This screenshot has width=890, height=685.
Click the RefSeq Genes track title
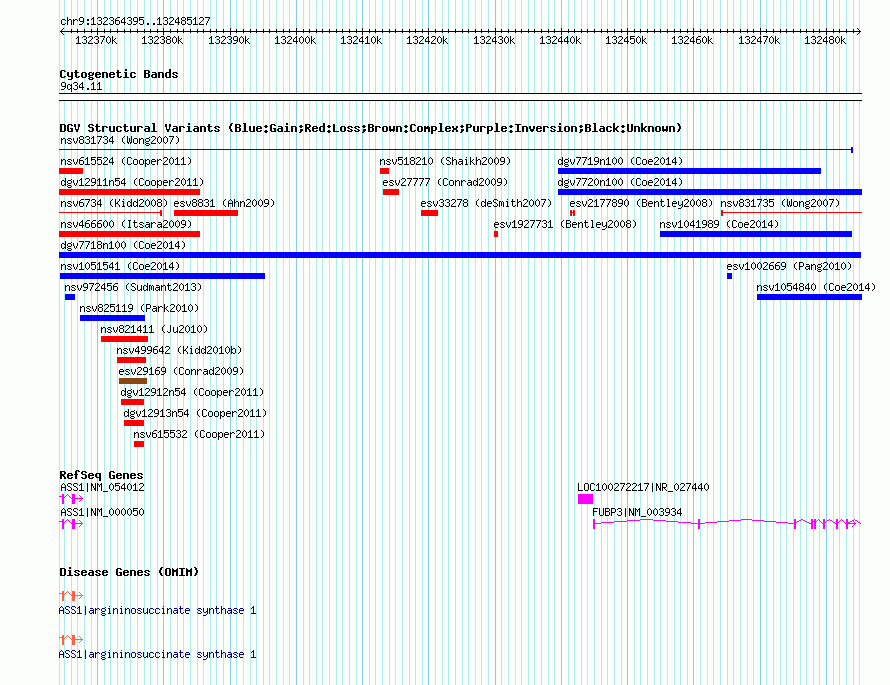tap(101, 474)
